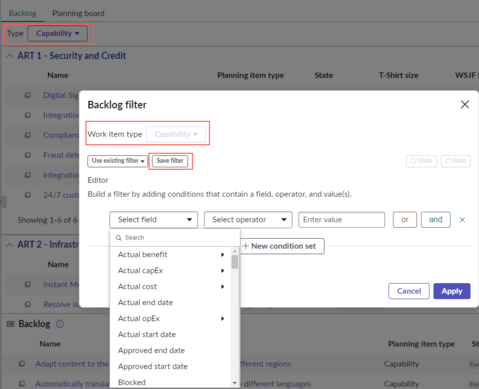
Task: Click the Redo button
Action: [x=456, y=161]
